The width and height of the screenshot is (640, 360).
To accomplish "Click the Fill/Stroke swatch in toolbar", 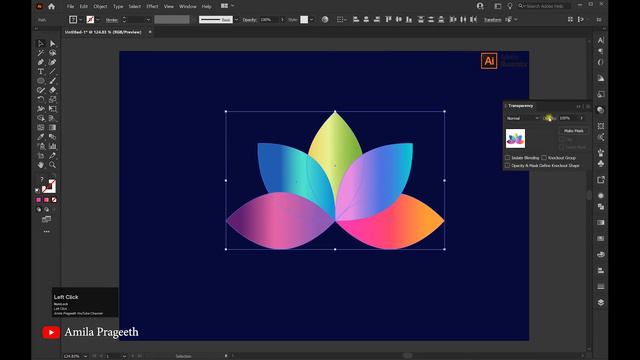I will pos(49,186).
